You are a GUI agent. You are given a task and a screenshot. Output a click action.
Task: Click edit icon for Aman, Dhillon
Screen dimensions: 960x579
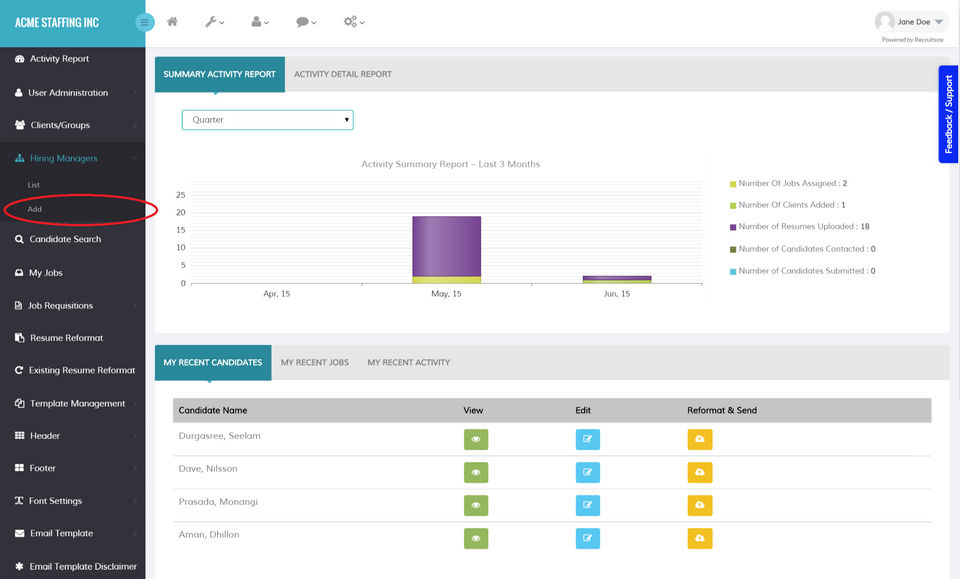[x=587, y=539]
